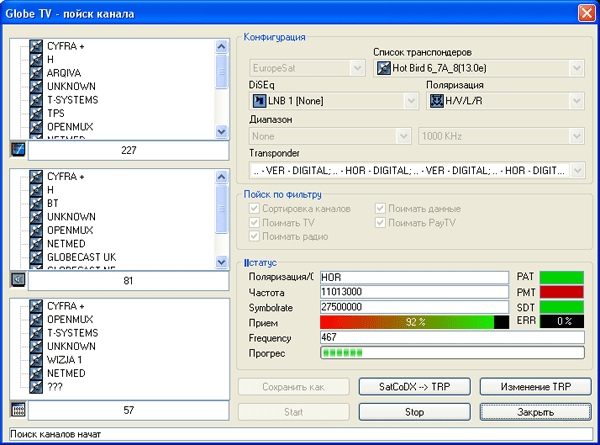Screen dimensions: 600x445
Task: Click the Прием 92% signal level bar
Action: pyautogui.click(x=414, y=322)
